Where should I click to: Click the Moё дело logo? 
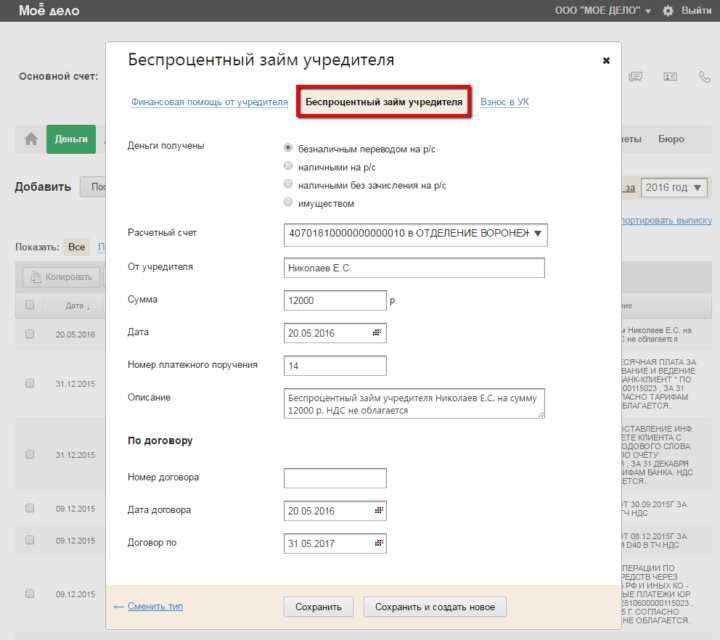(x=49, y=10)
